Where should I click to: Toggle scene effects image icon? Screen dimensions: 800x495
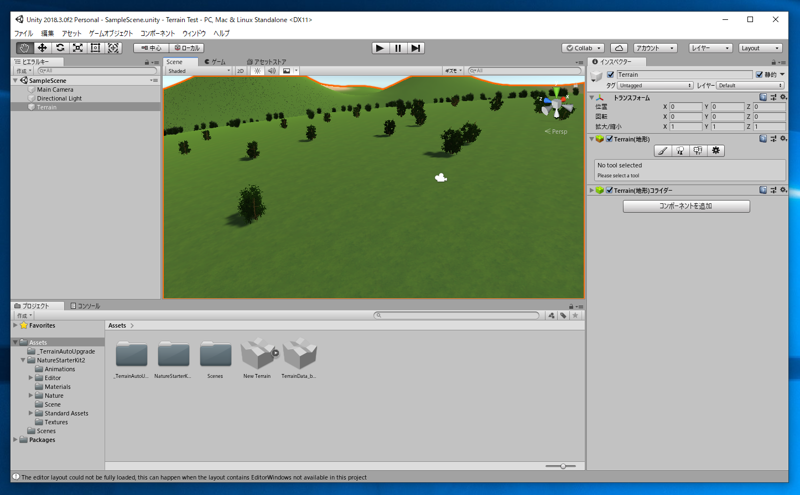[x=287, y=71]
